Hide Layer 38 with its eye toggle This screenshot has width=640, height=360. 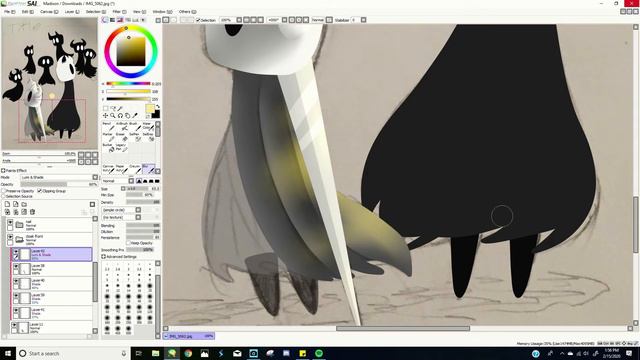pos(16,267)
